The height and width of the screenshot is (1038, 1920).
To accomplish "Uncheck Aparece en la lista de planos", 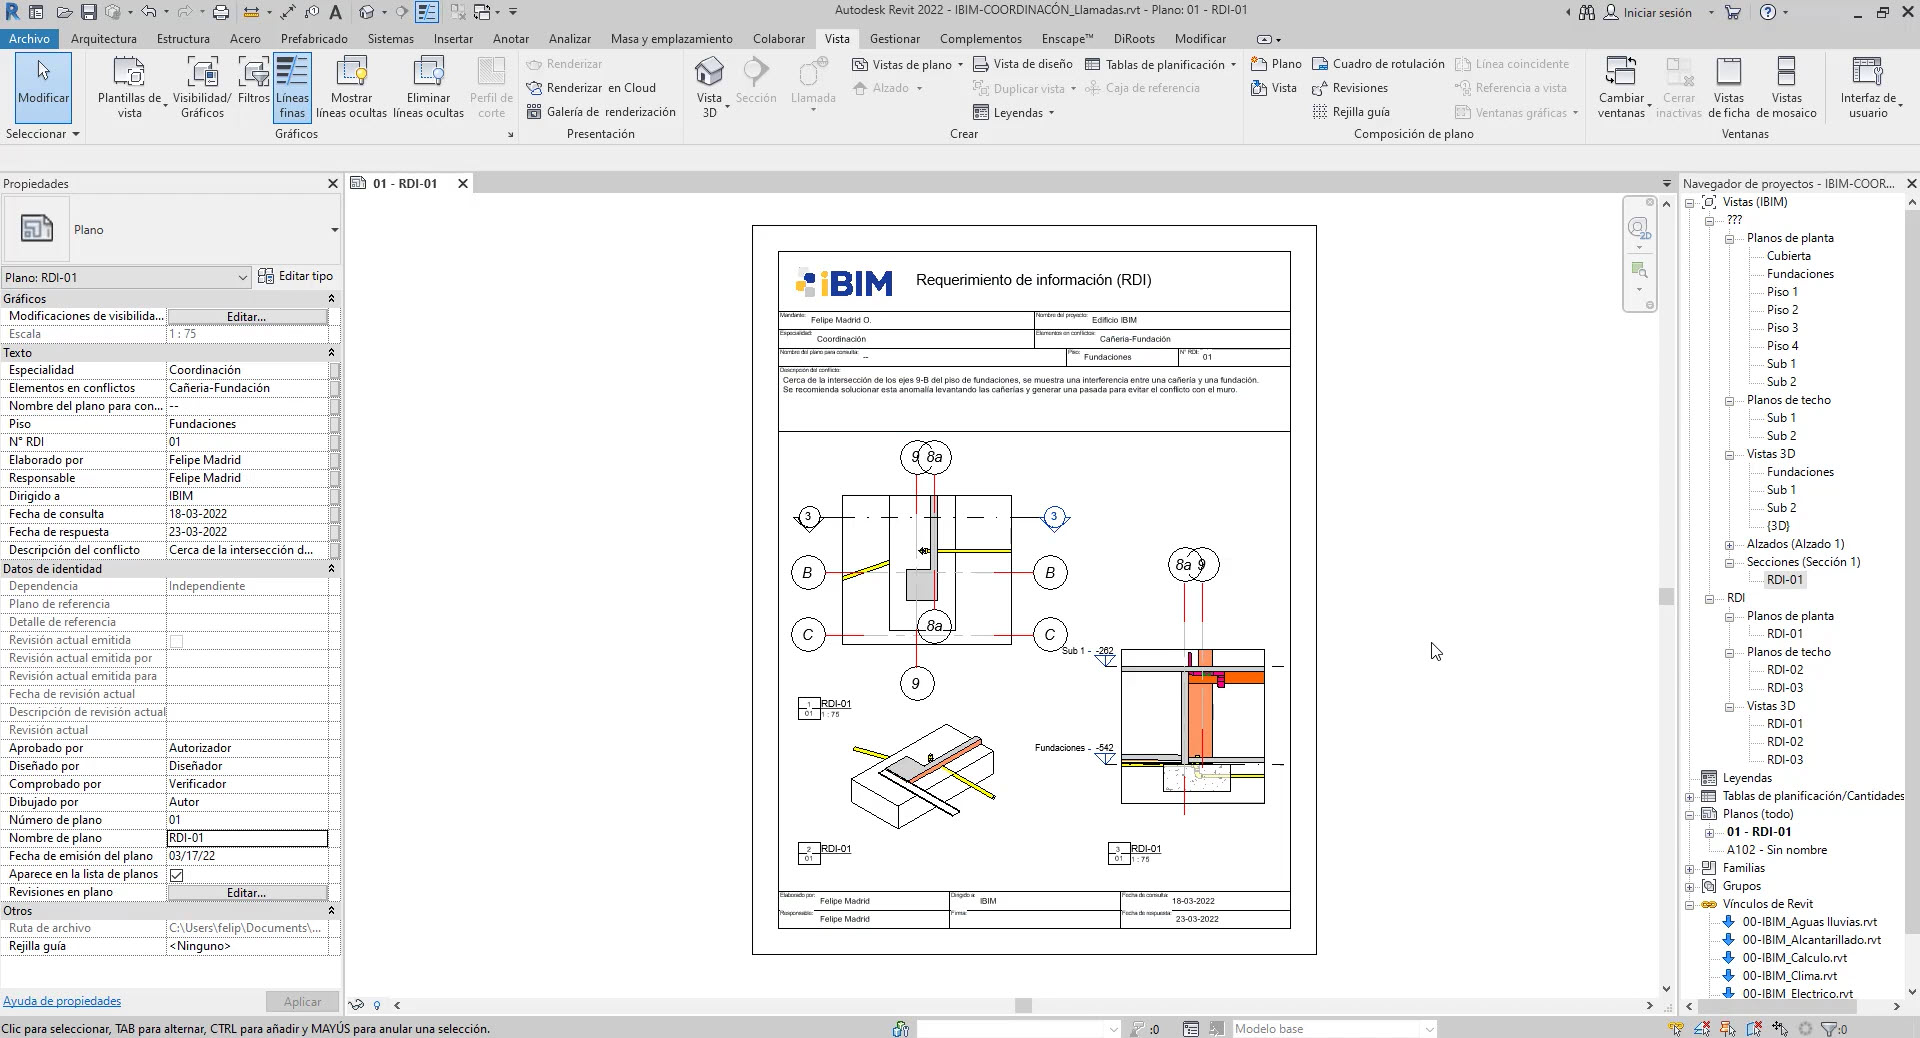I will [x=177, y=875].
